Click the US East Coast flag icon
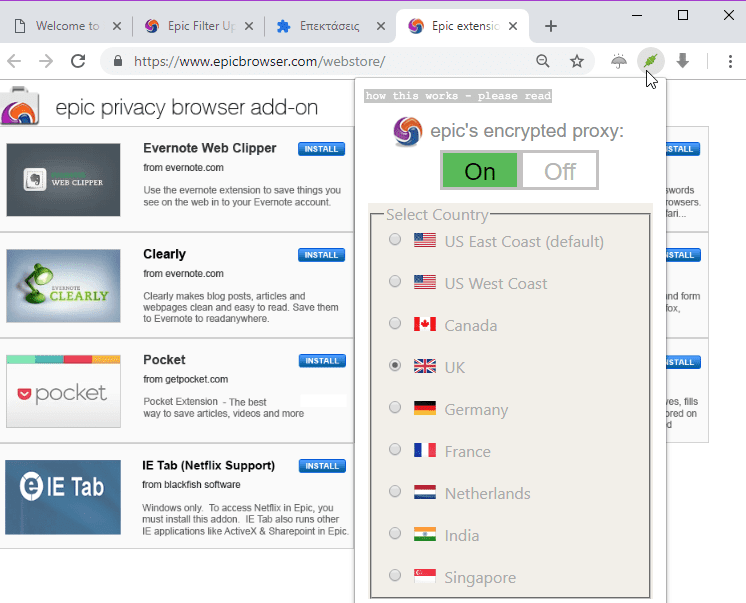The height and width of the screenshot is (603, 746). [424, 240]
